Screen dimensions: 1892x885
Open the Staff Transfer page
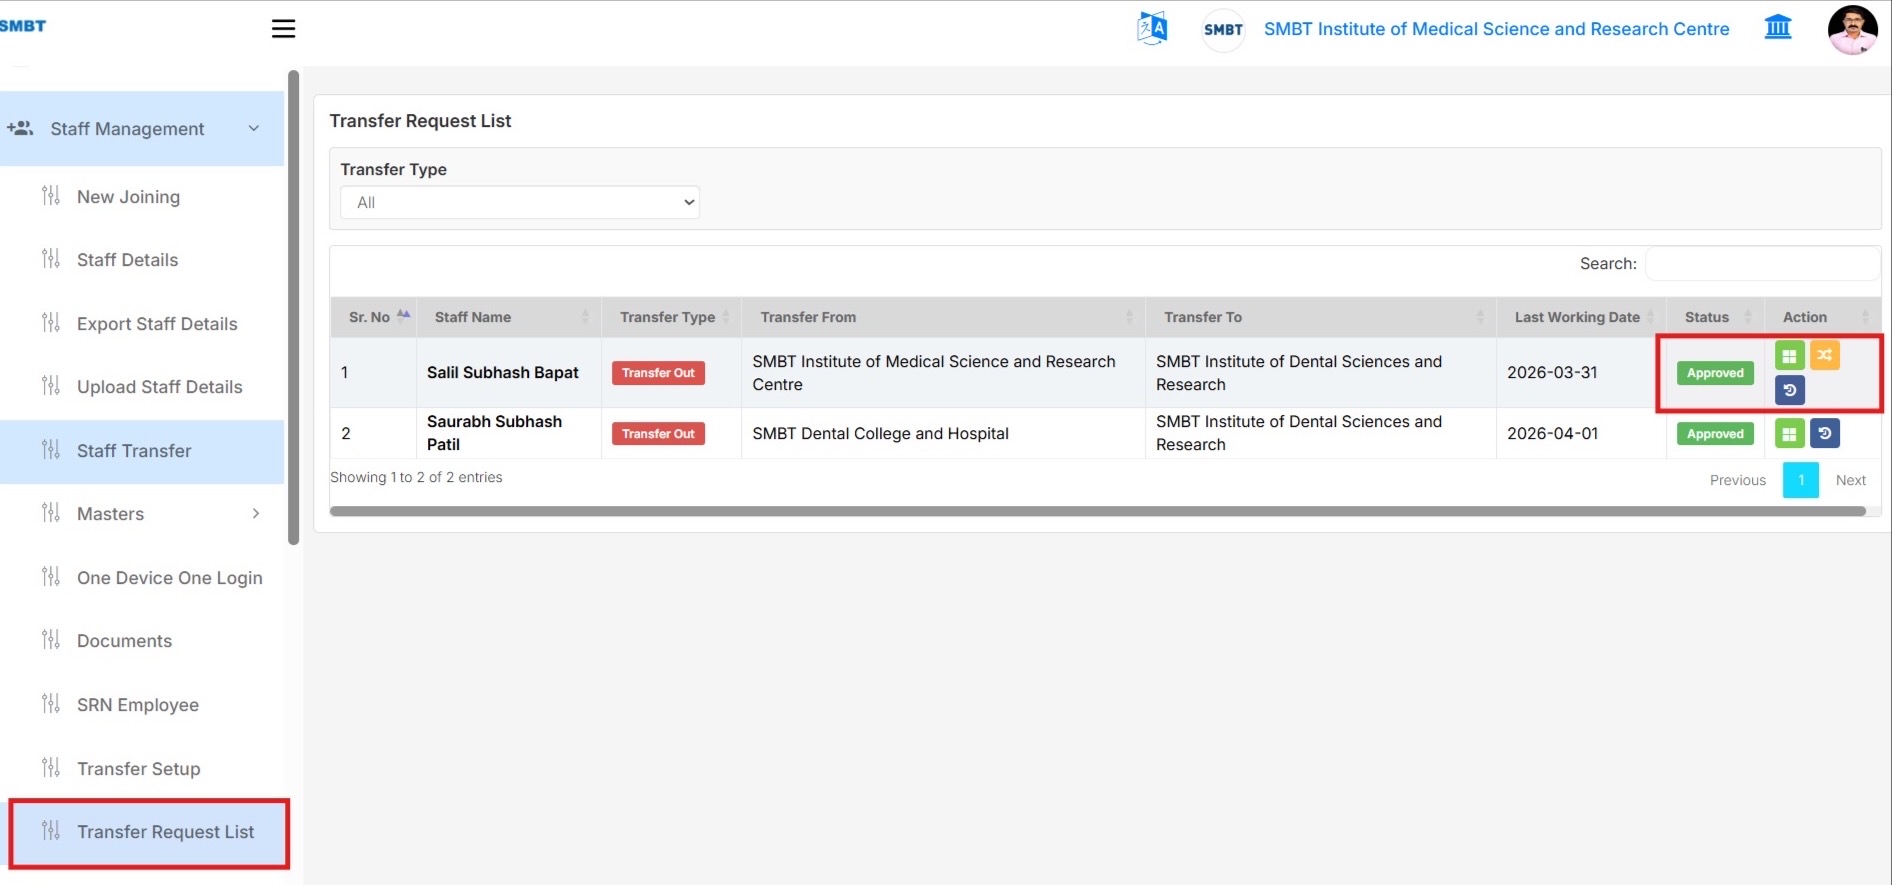point(142,451)
